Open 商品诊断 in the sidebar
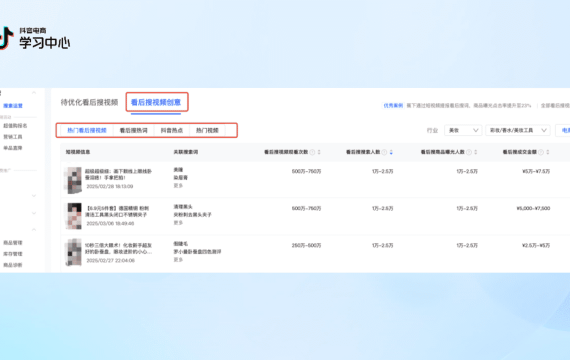The width and height of the screenshot is (570, 360). (13, 265)
